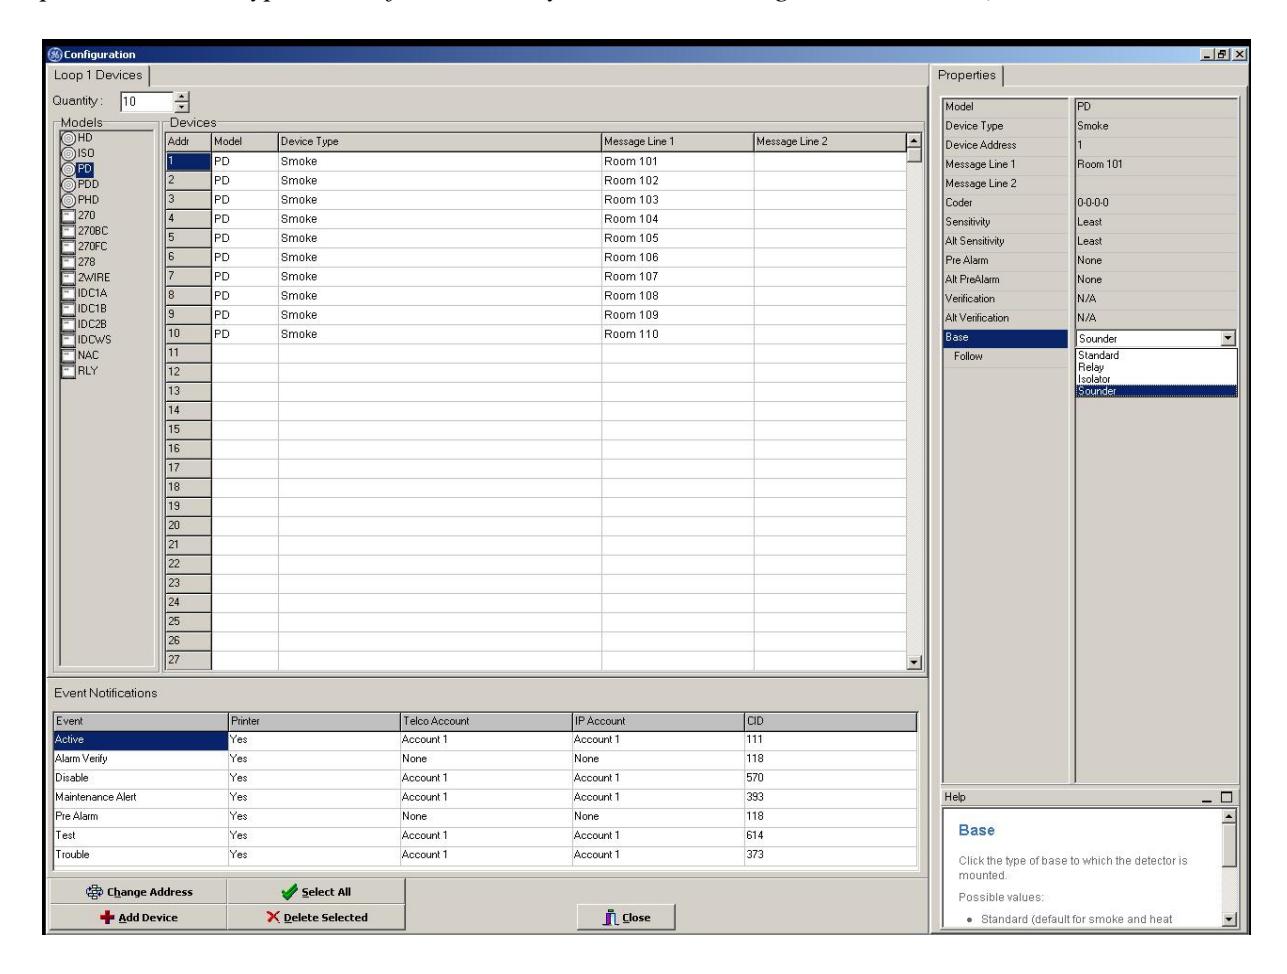The image size is (1287, 974).
Task: Maximize the Help pane
Action: pyautogui.click(x=1229, y=798)
